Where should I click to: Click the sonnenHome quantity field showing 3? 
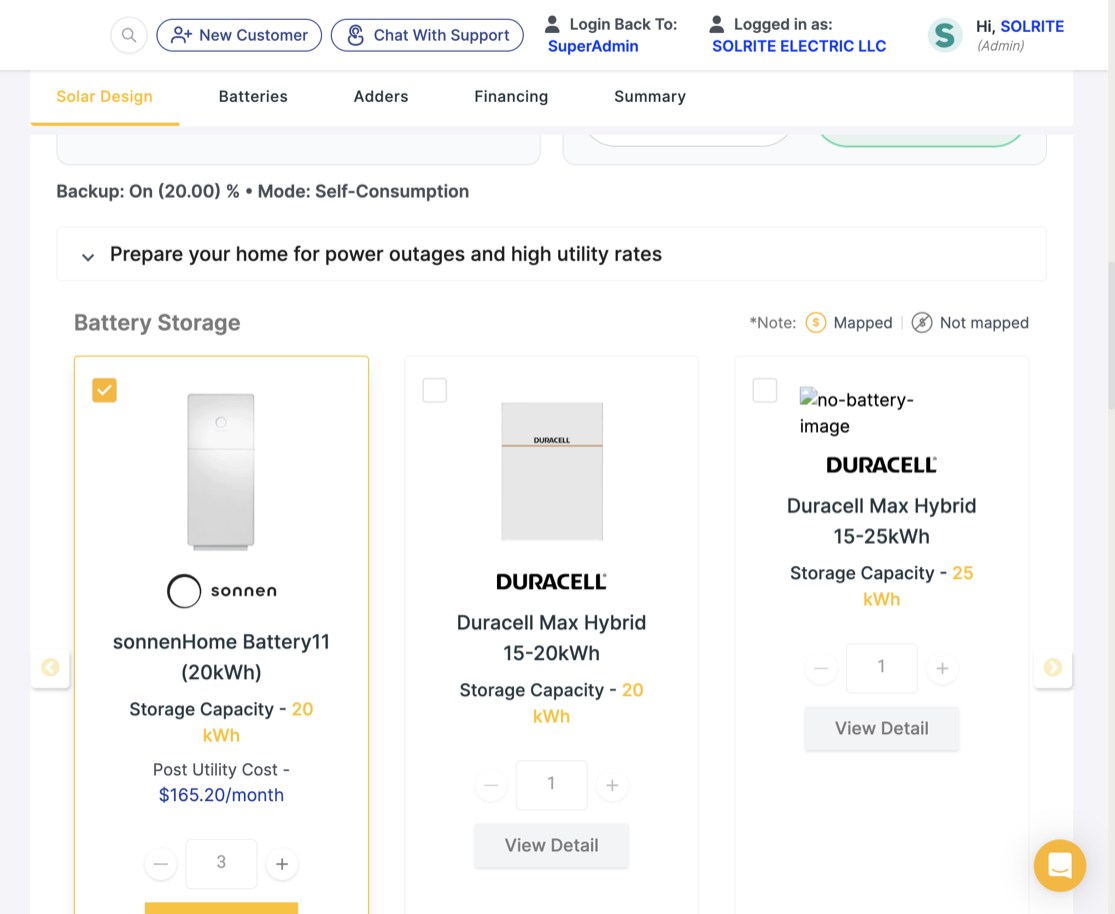coord(221,863)
